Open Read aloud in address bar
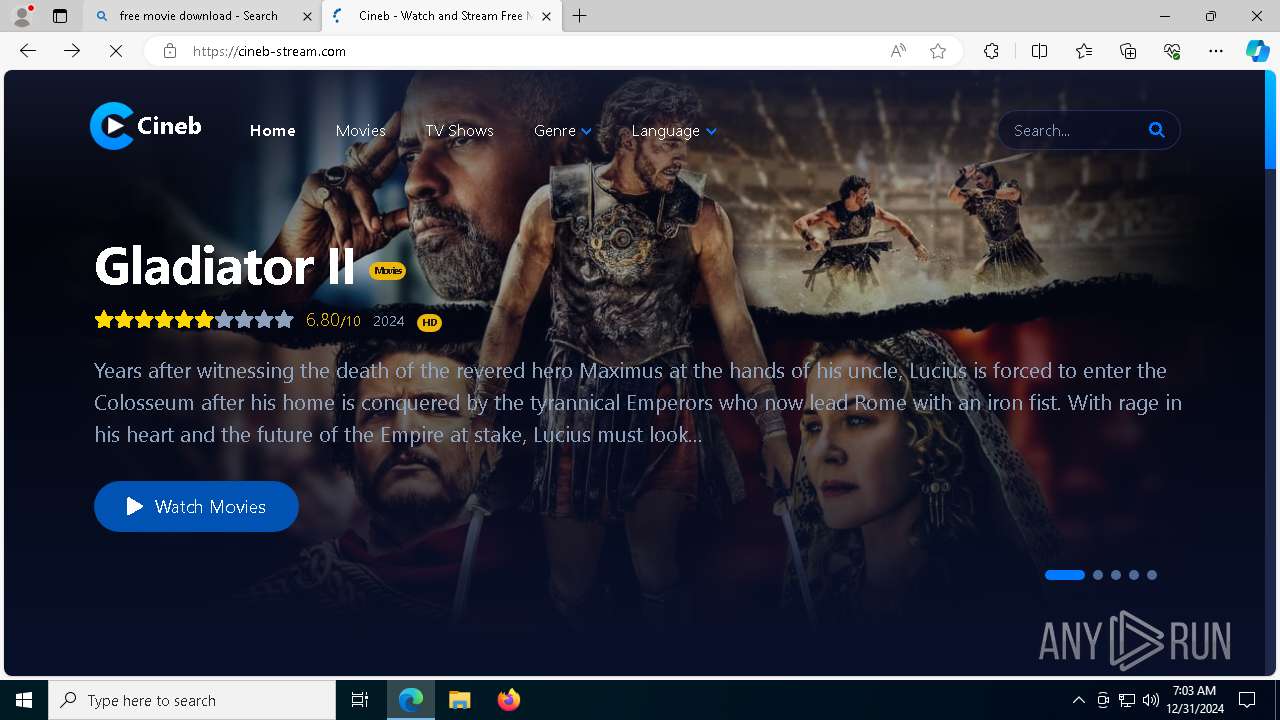The width and height of the screenshot is (1280, 720). 898,51
